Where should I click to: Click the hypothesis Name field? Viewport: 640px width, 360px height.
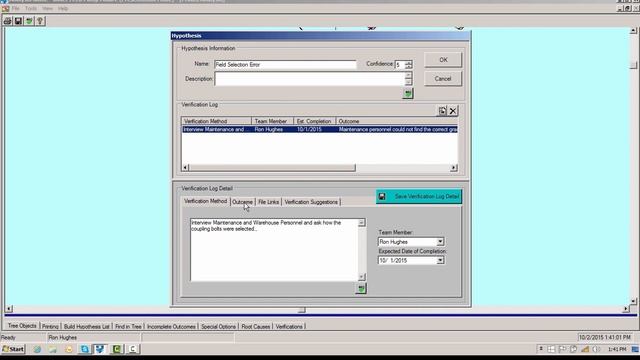(x=285, y=64)
